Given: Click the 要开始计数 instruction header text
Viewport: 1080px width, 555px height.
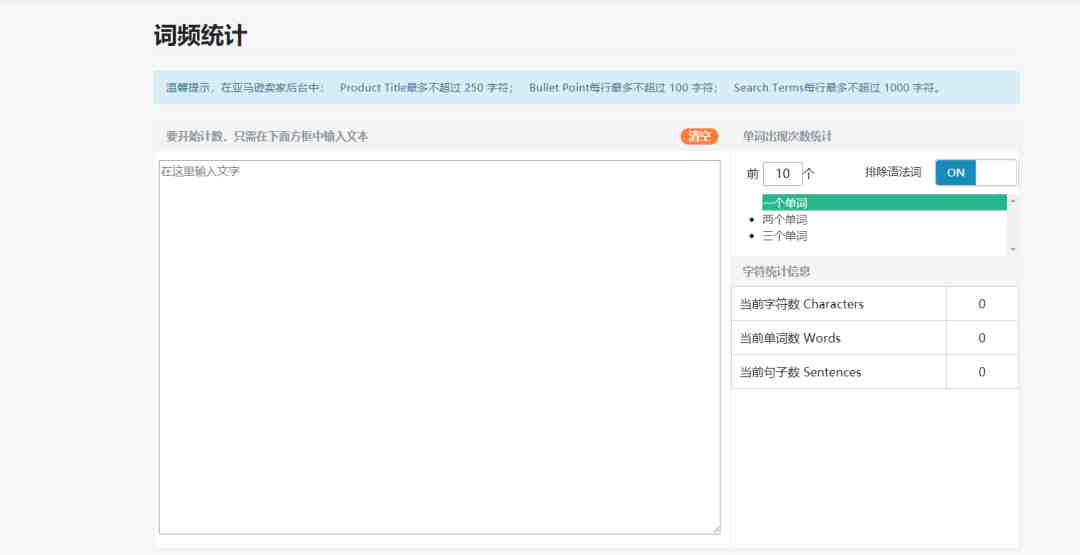Looking at the screenshot, I should (x=267, y=136).
